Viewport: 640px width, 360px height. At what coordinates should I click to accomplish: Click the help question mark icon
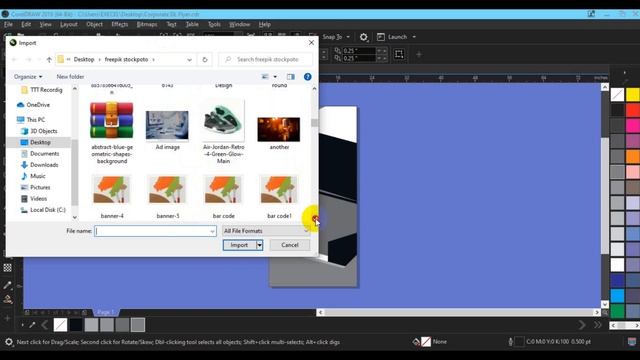coord(307,77)
